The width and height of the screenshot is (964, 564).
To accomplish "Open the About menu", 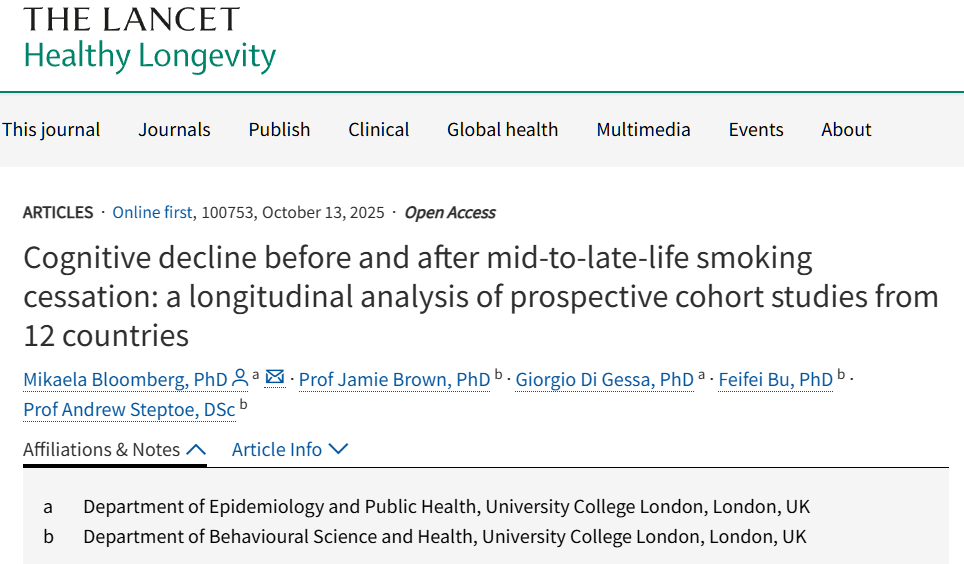I will pyautogui.click(x=846, y=130).
